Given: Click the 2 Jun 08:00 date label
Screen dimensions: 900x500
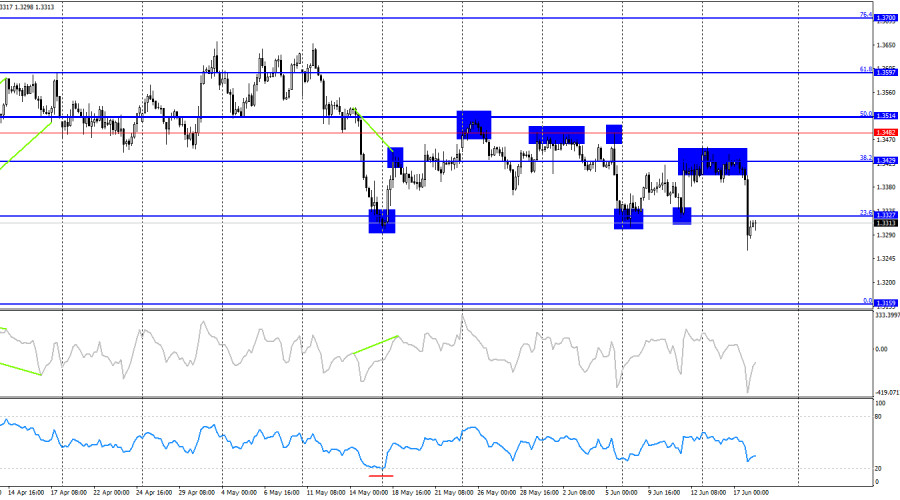Looking at the screenshot, I should pos(579,493).
